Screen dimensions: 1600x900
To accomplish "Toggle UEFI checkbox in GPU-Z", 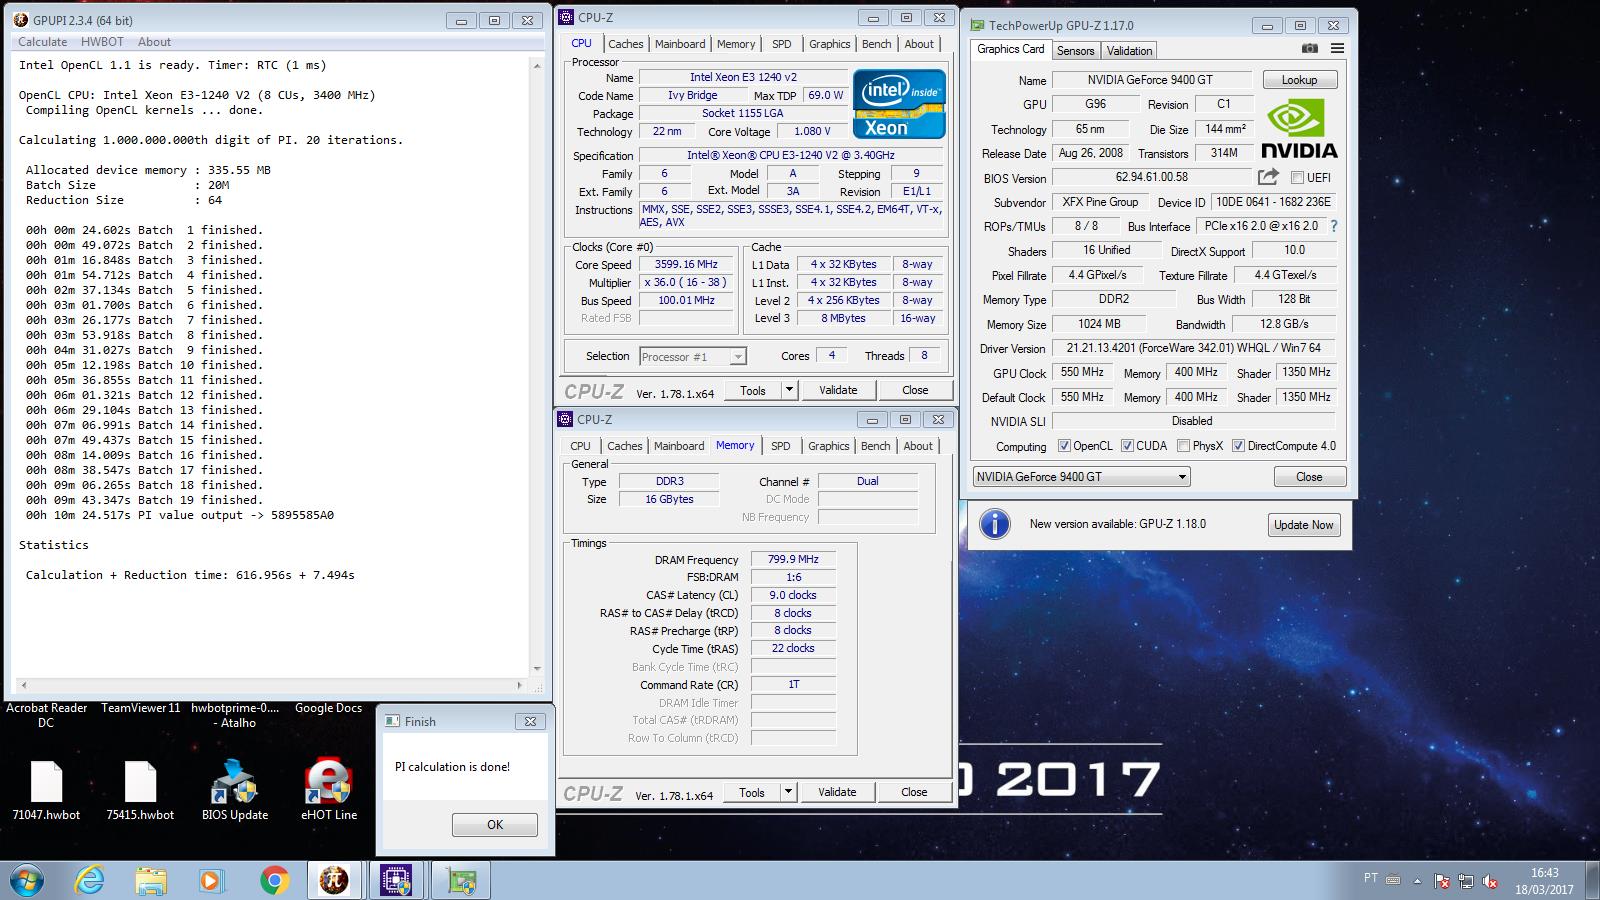I will coord(1297,178).
